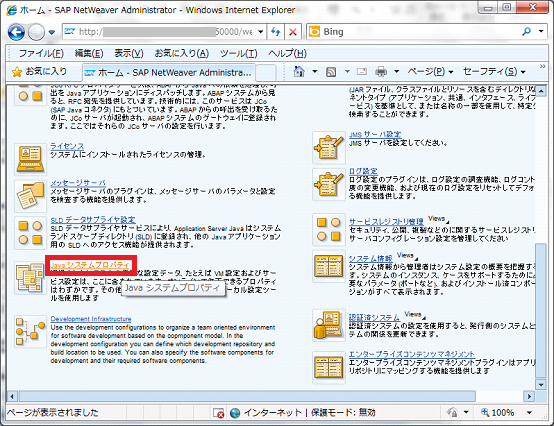Open the サービスレジストリ管理 link
The width and height of the screenshot is (554, 426).
pyautogui.click(x=386, y=221)
